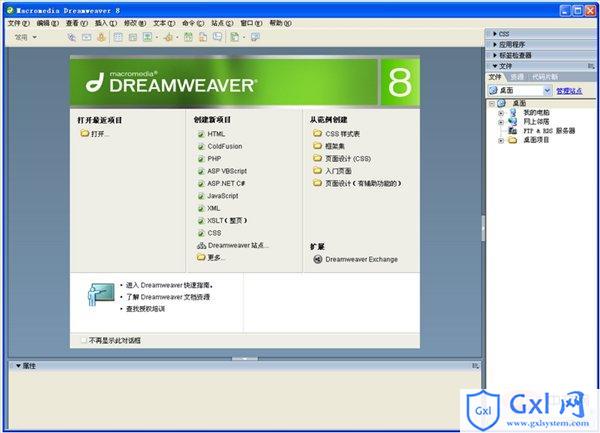Open the 站点(S) menu
The height and width of the screenshot is (433, 600).
[x=222, y=23]
